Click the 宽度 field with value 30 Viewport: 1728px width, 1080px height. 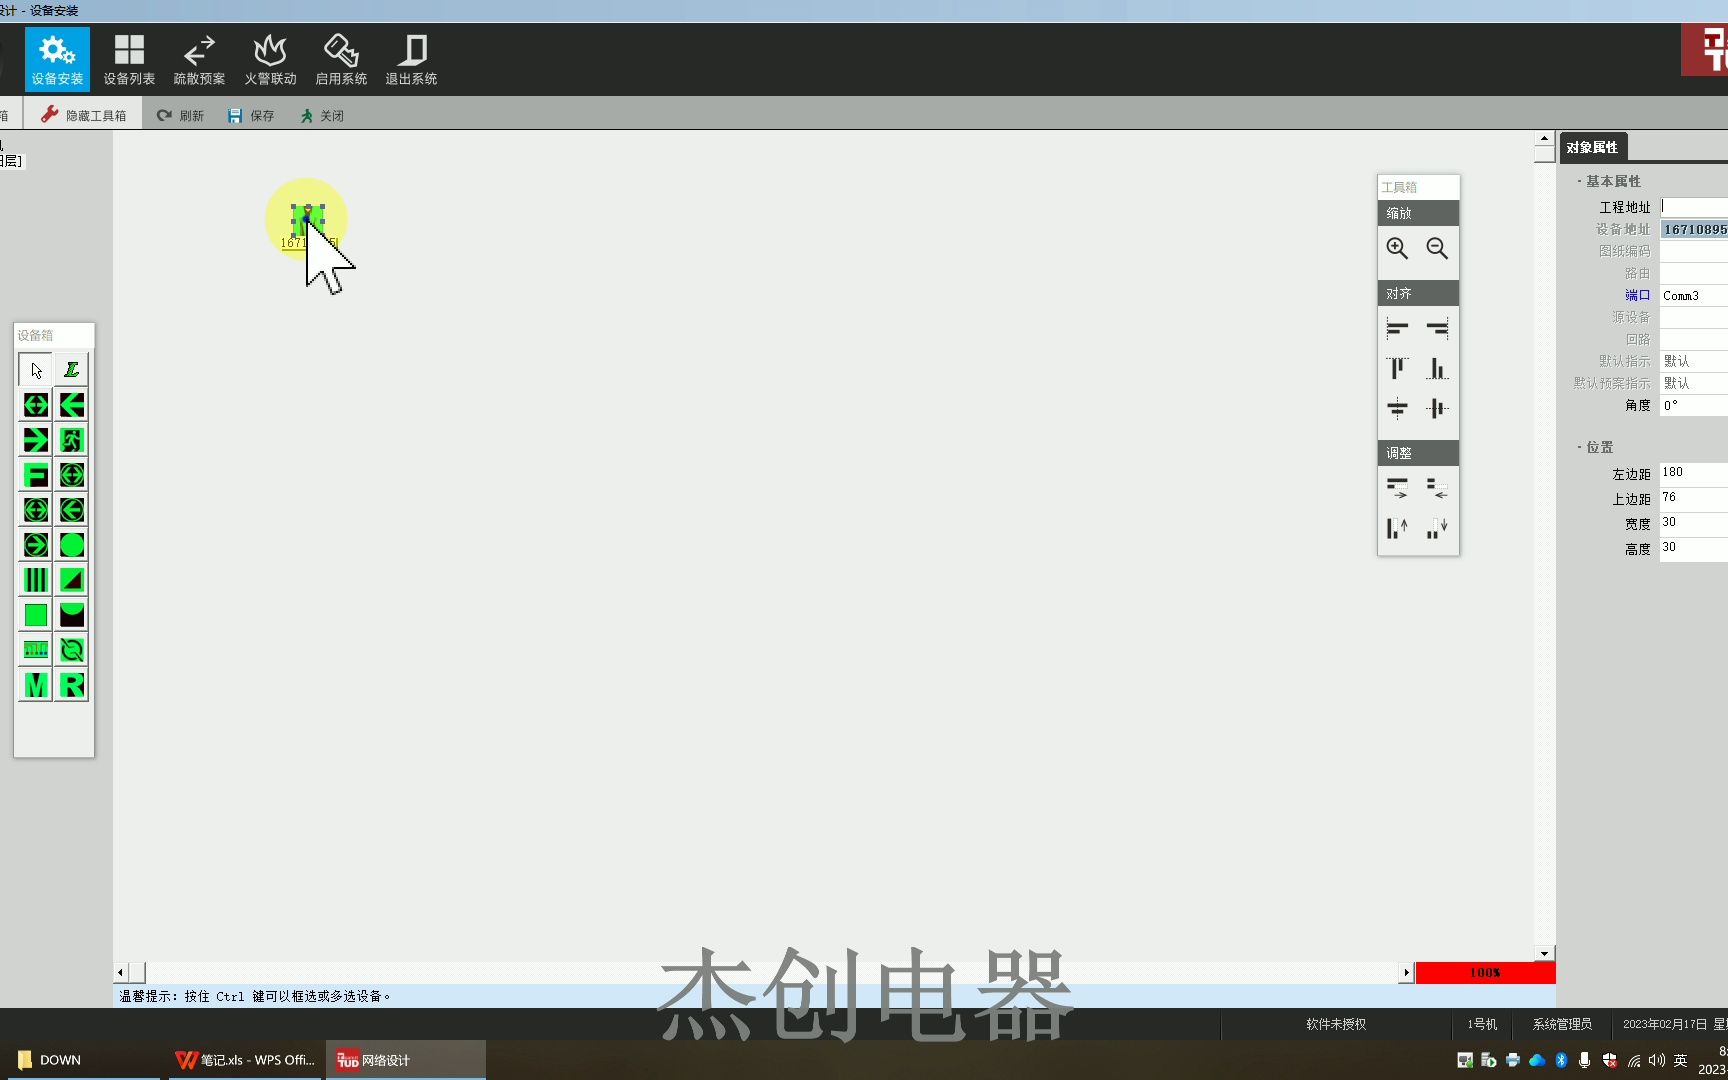(x=1694, y=524)
